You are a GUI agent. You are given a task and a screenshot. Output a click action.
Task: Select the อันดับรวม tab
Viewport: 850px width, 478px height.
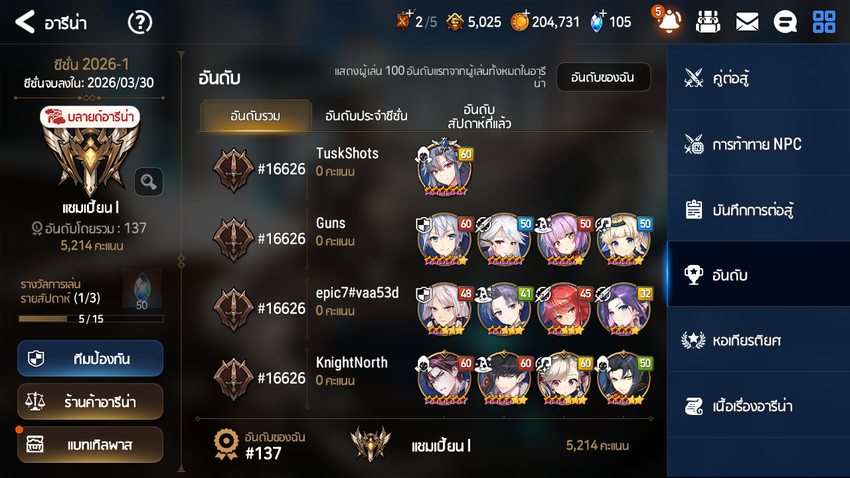(255, 115)
